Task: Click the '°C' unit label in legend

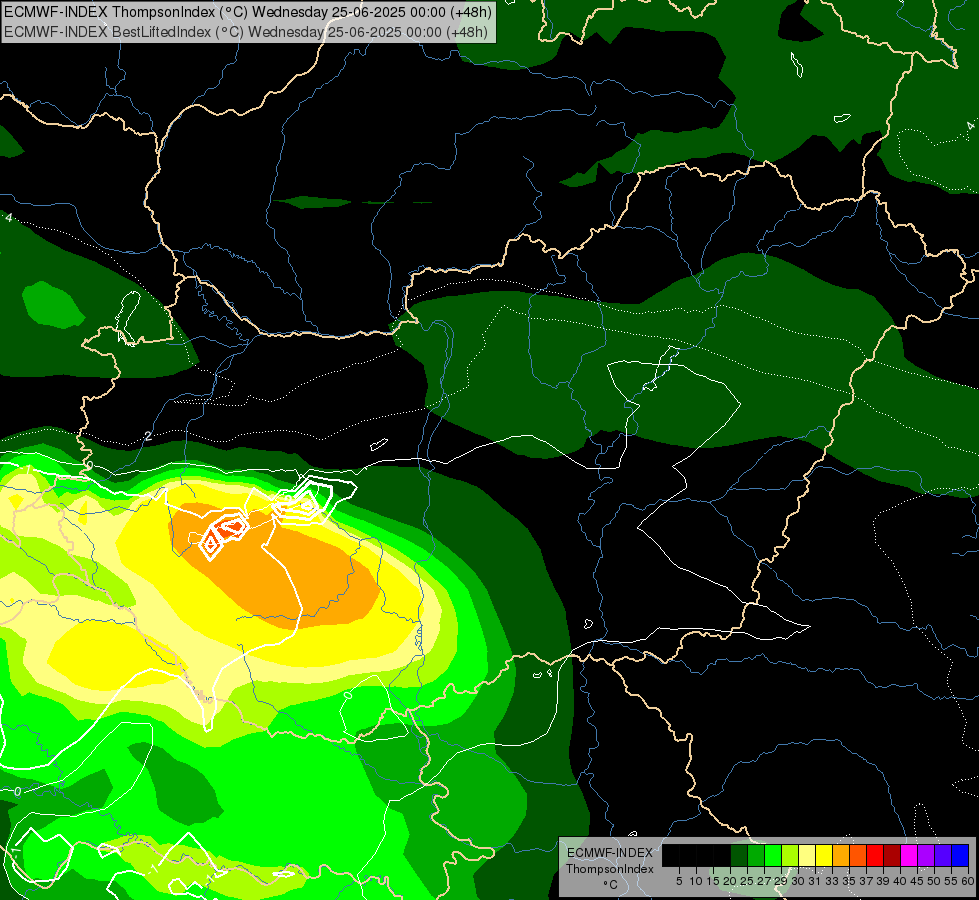Action: [610, 885]
